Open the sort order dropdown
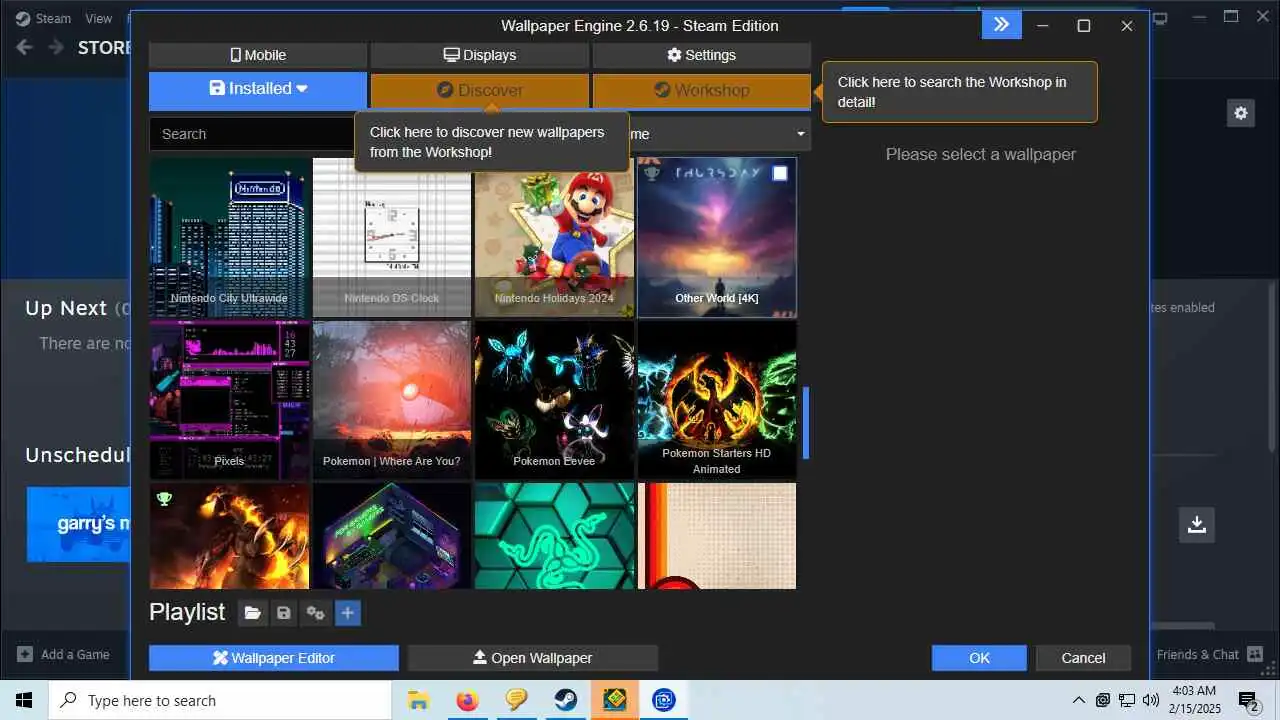Screen dimensions: 1280x720 [x=720, y=134]
